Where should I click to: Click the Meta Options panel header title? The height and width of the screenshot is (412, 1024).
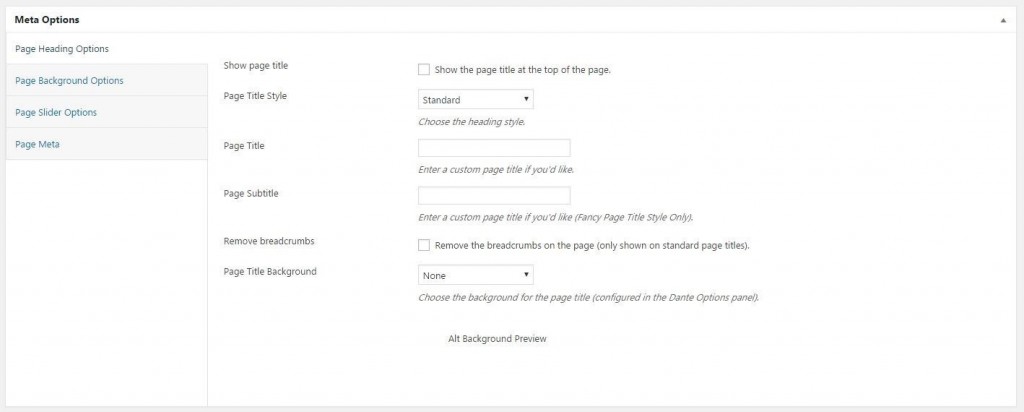[48, 20]
